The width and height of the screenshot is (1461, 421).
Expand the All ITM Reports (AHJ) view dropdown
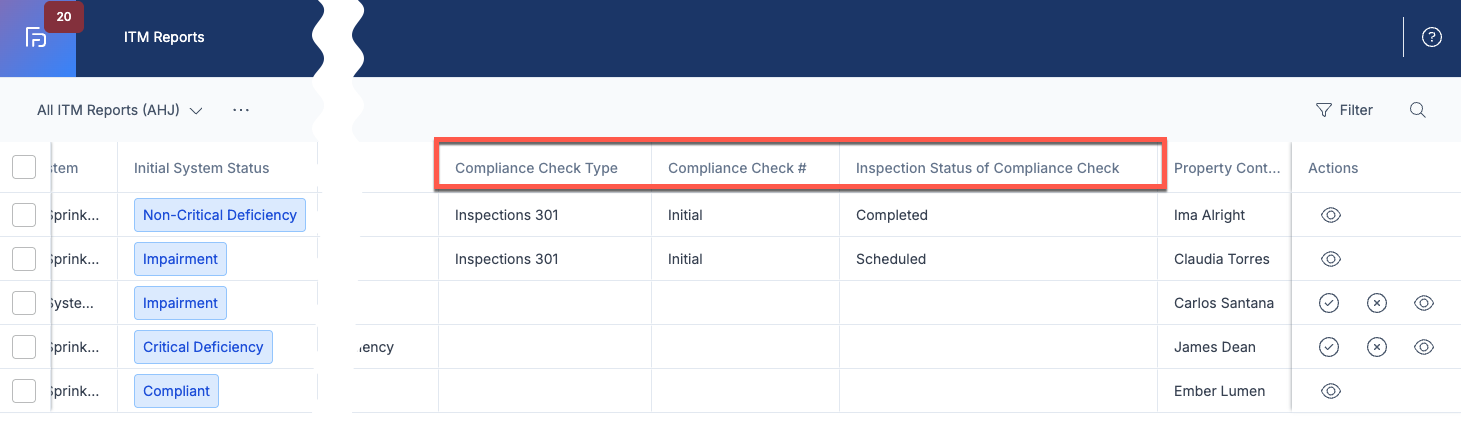coord(120,110)
